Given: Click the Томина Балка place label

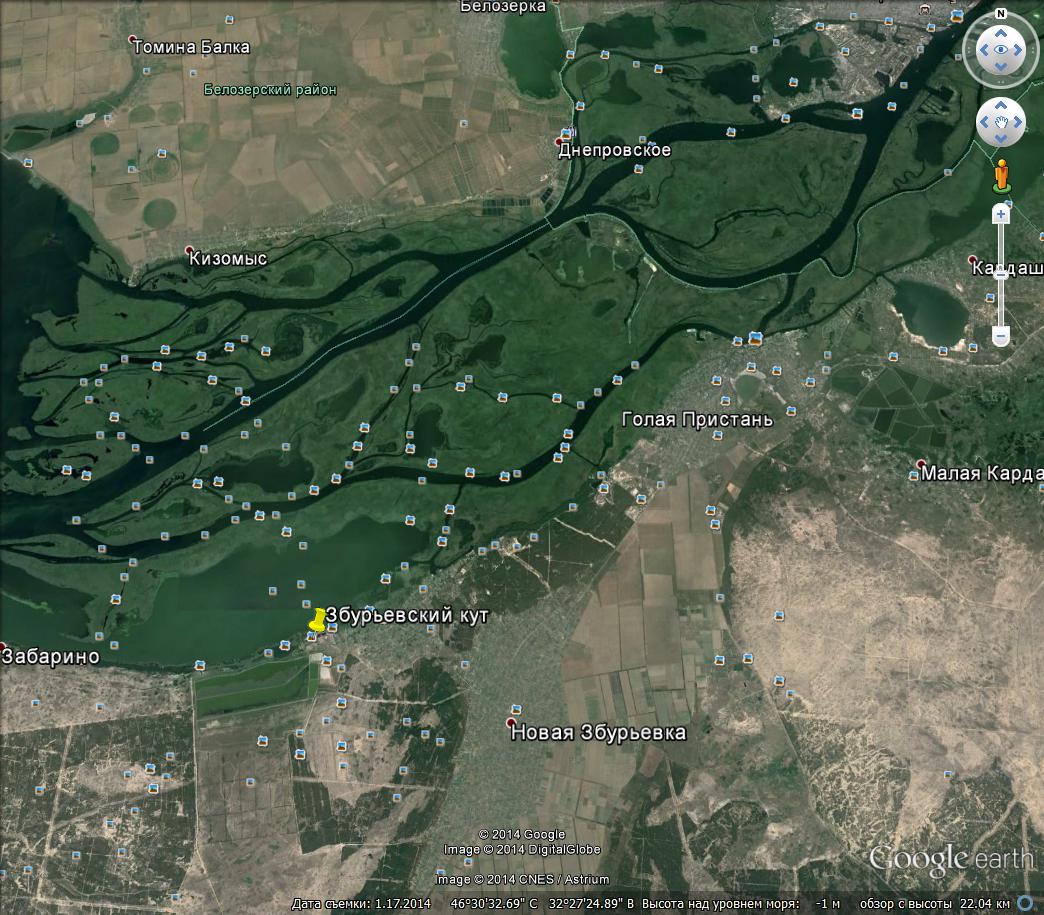Looking at the screenshot, I should pyautogui.click(x=191, y=47).
